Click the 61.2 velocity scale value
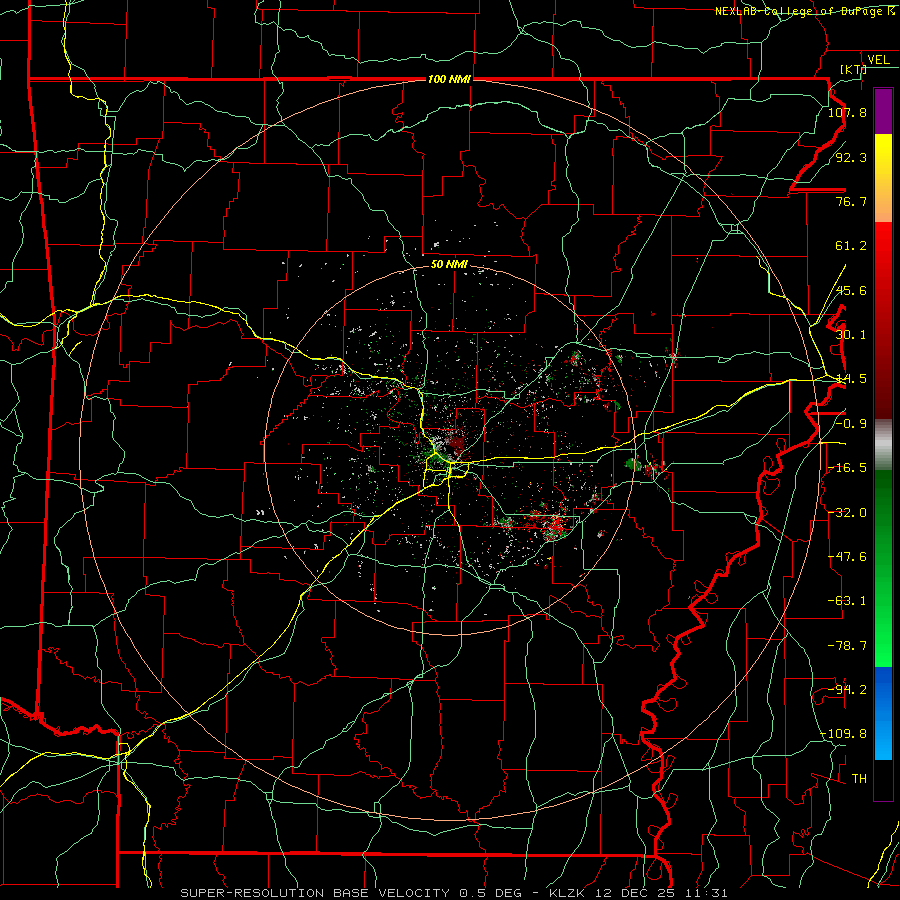This screenshot has width=900, height=900. (x=851, y=246)
